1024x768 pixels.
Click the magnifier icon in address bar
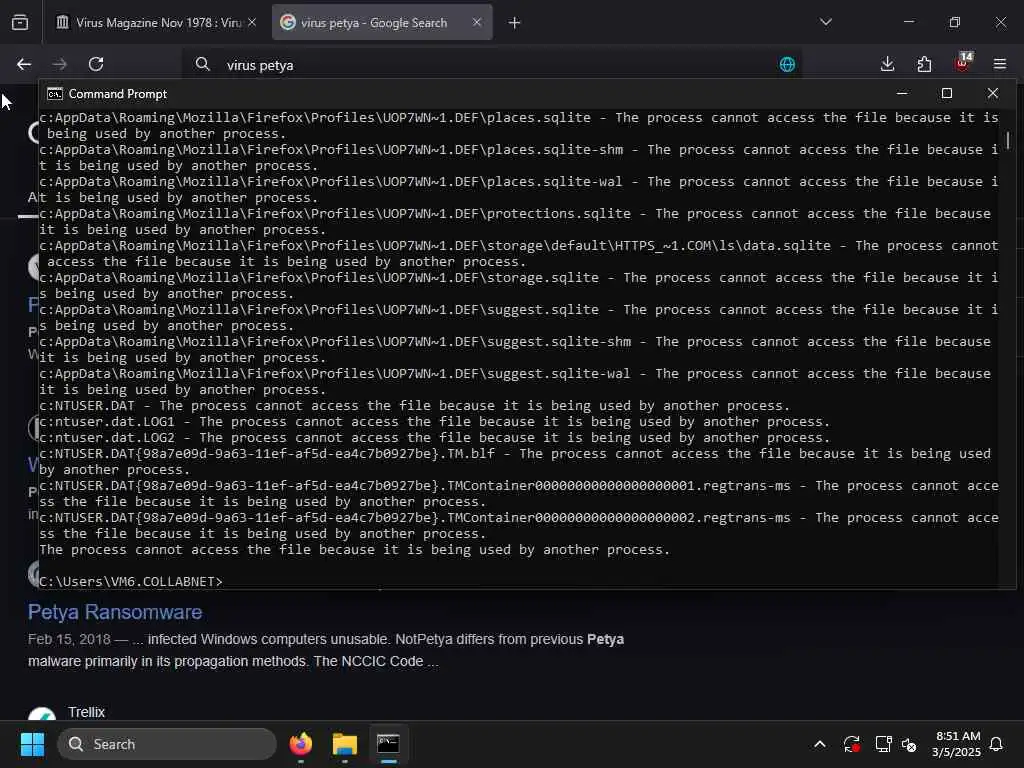click(202, 64)
